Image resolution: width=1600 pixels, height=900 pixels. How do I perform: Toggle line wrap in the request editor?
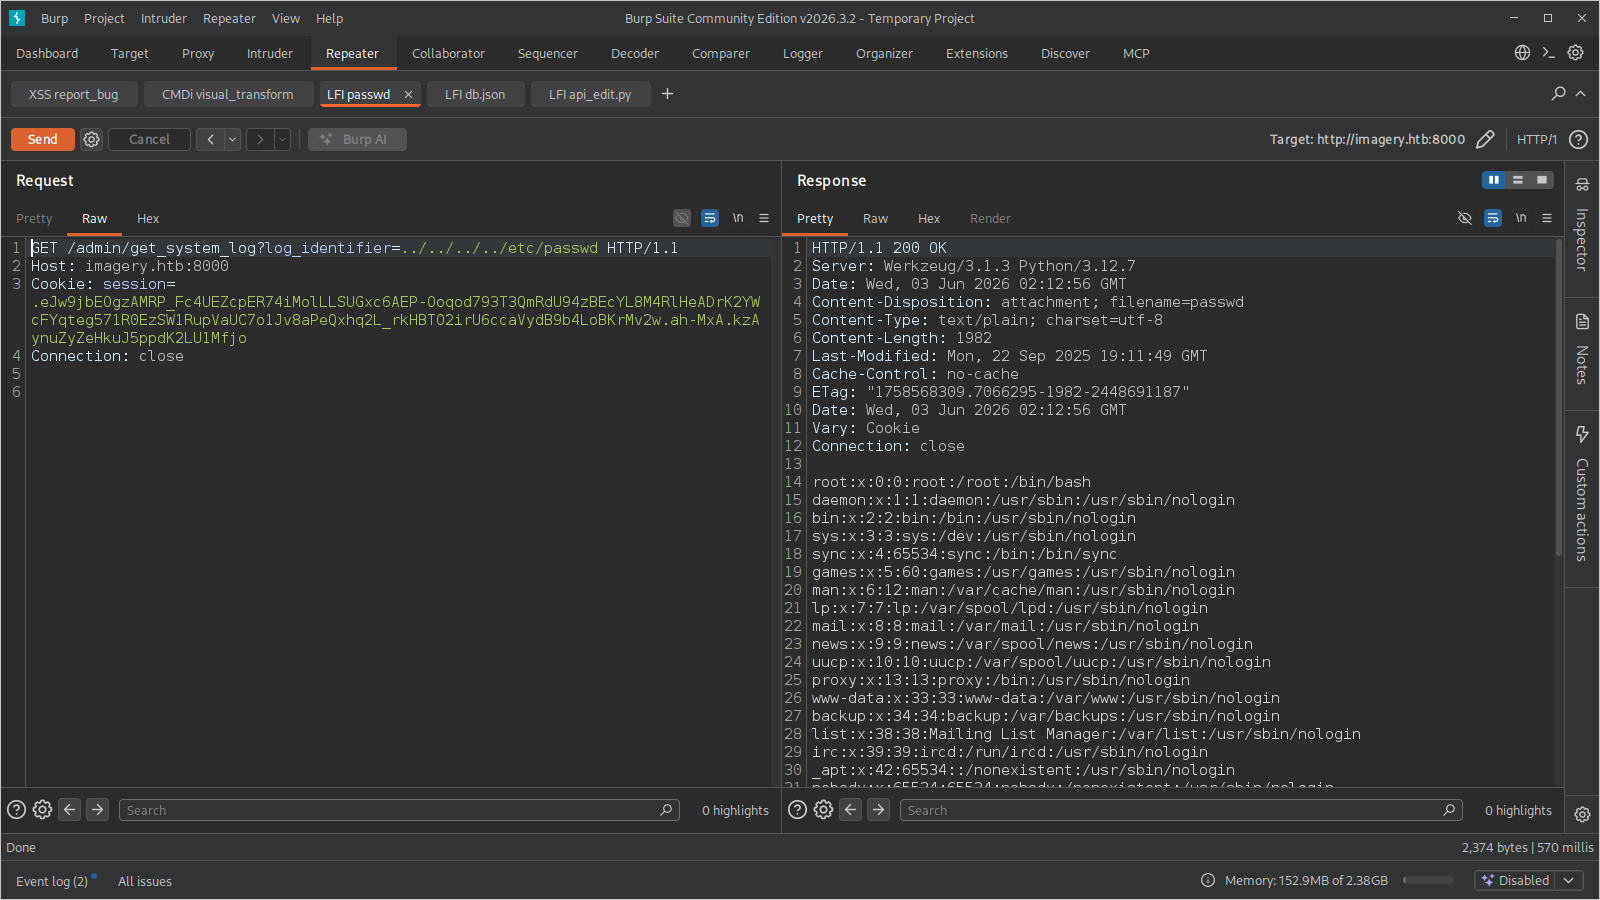(x=710, y=218)
